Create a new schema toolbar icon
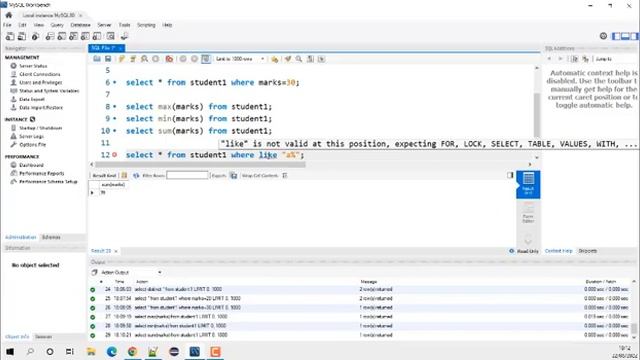 pos(50,36)
